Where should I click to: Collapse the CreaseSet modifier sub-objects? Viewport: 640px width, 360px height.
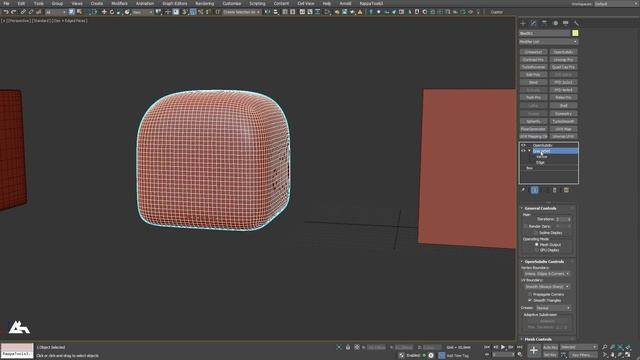[x=529, y=151]
